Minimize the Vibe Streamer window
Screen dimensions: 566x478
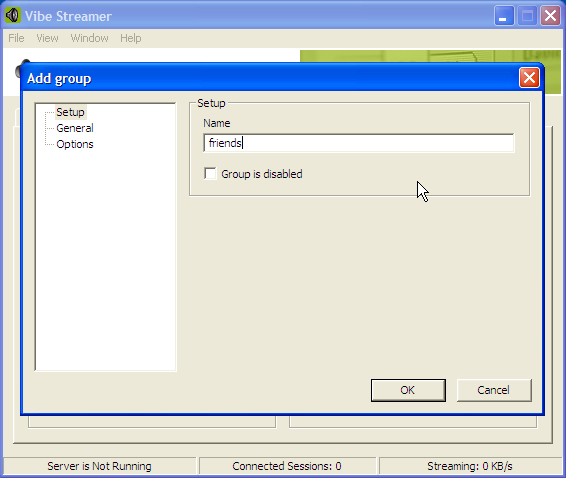(x=504, y=16)
